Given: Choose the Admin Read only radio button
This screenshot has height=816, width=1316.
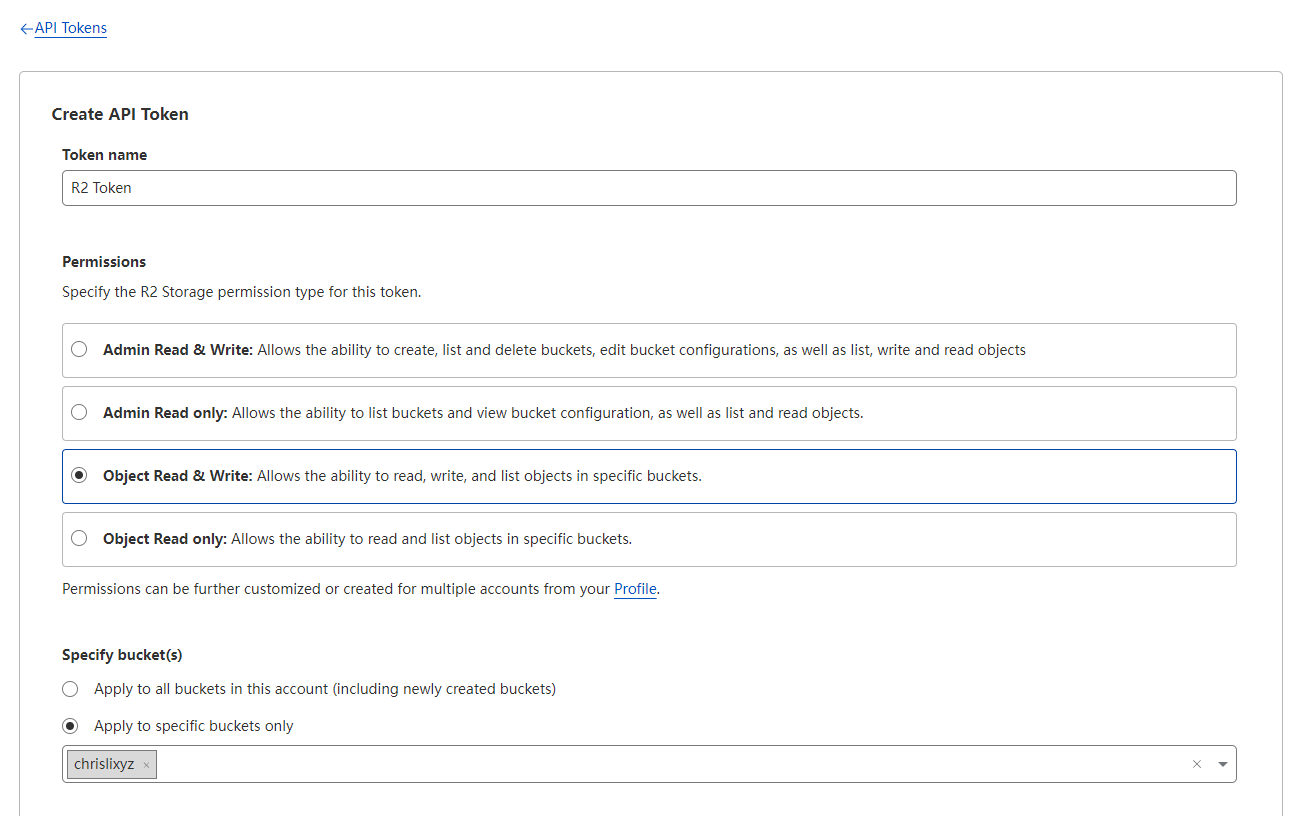Looking at the screenshot, I should [x=79, y=413].
